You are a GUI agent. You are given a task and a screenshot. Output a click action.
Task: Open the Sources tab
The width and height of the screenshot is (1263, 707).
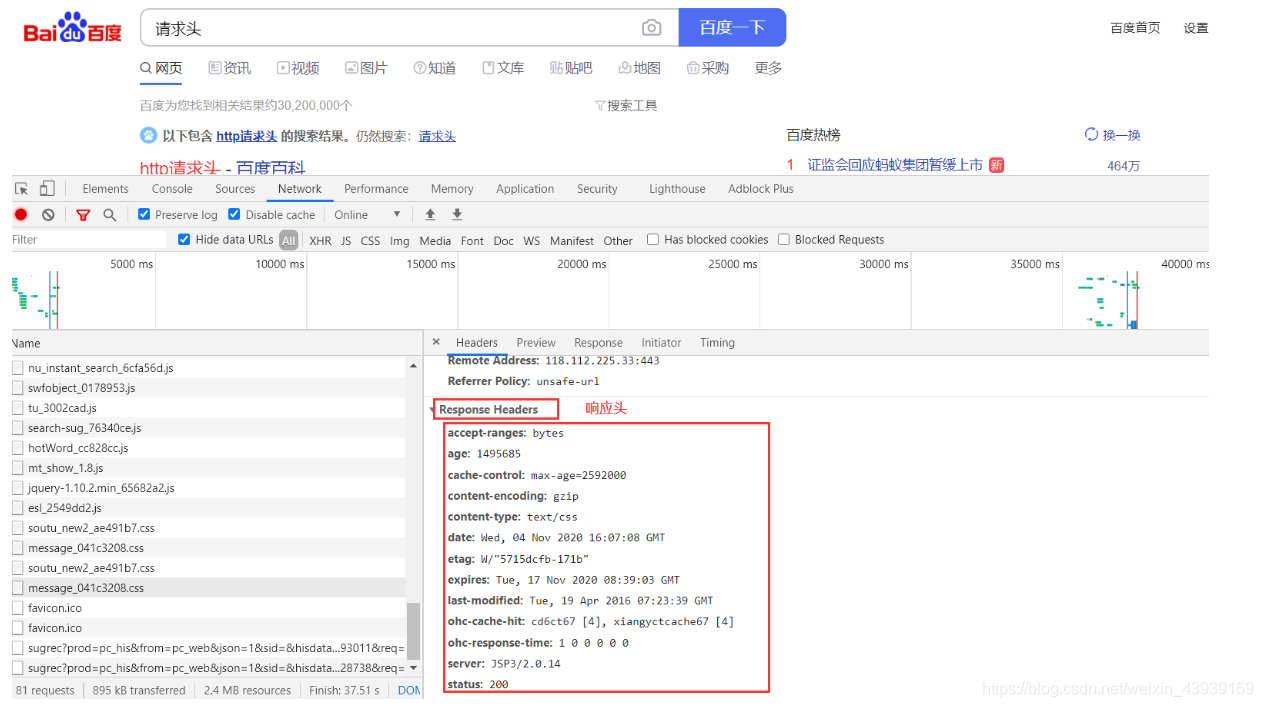click(235, 189)
